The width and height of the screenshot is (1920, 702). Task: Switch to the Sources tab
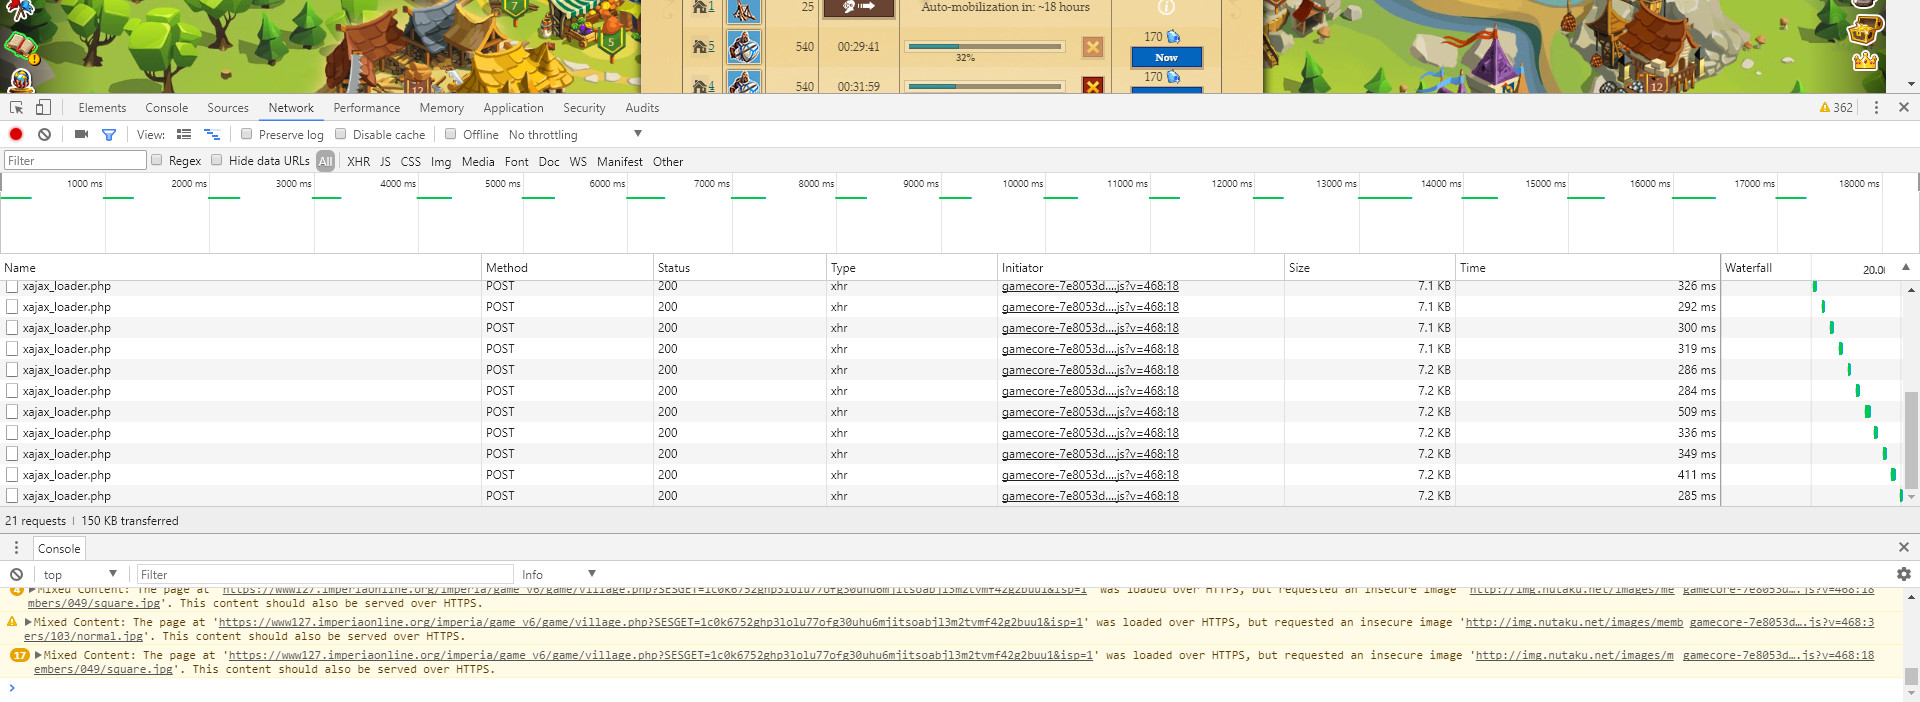[x=228, y=107]
